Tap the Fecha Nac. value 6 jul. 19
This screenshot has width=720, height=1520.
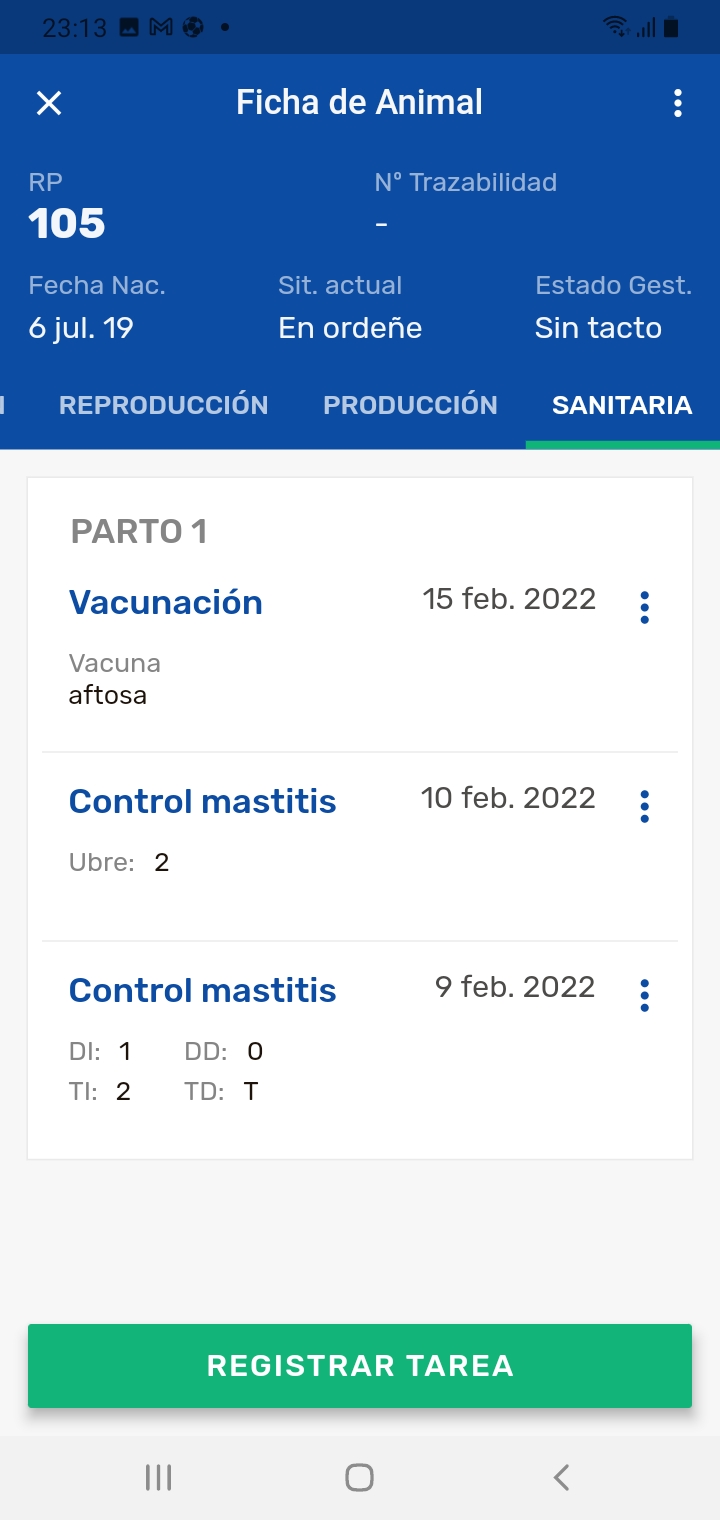tap(81, 328)
